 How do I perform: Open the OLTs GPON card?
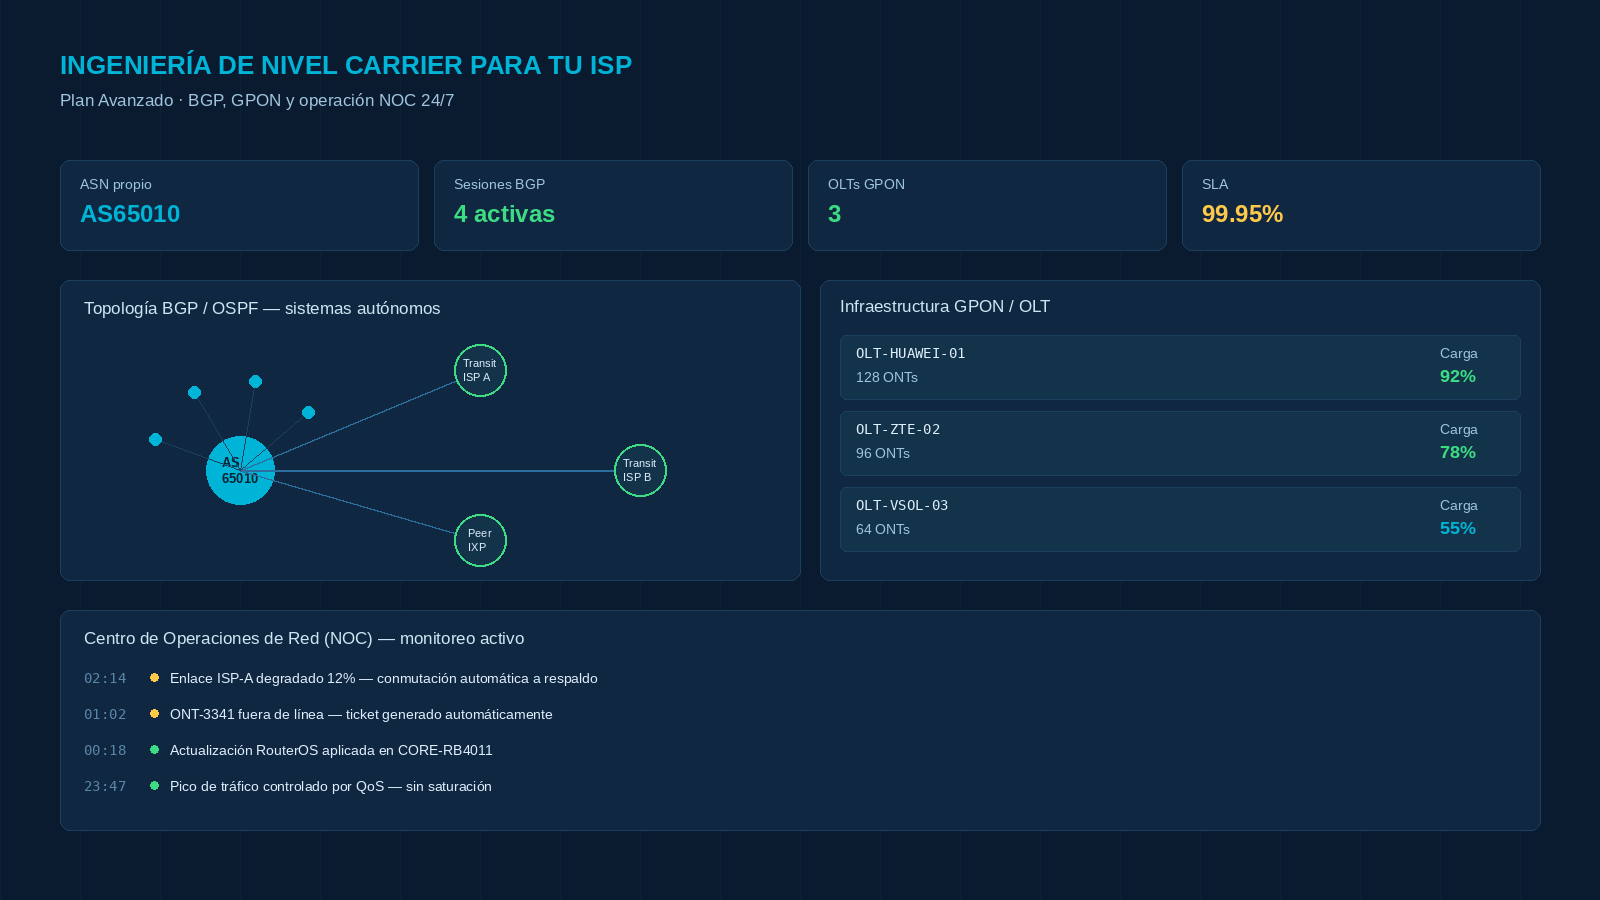pyautogui.click(x=987, y=205)
